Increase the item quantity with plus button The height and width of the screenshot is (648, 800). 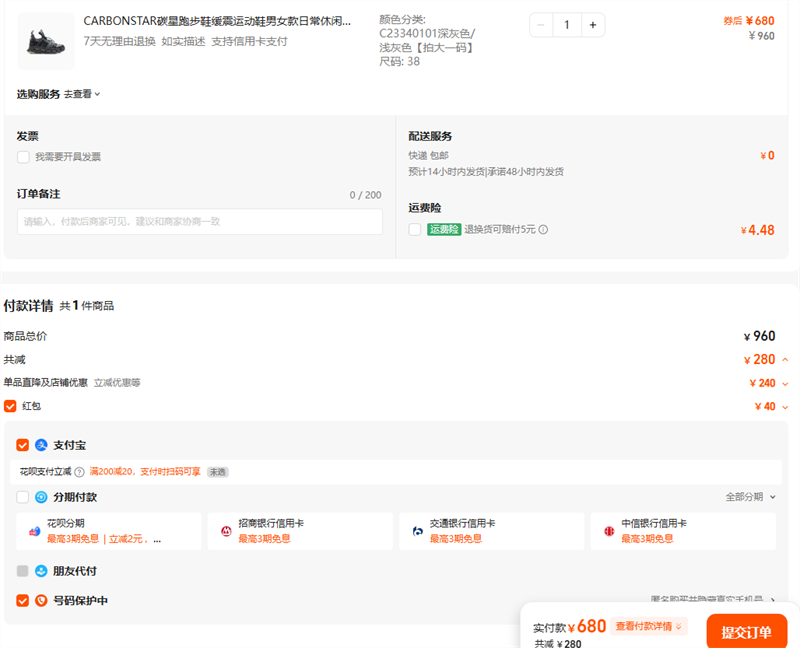(592, 25)
